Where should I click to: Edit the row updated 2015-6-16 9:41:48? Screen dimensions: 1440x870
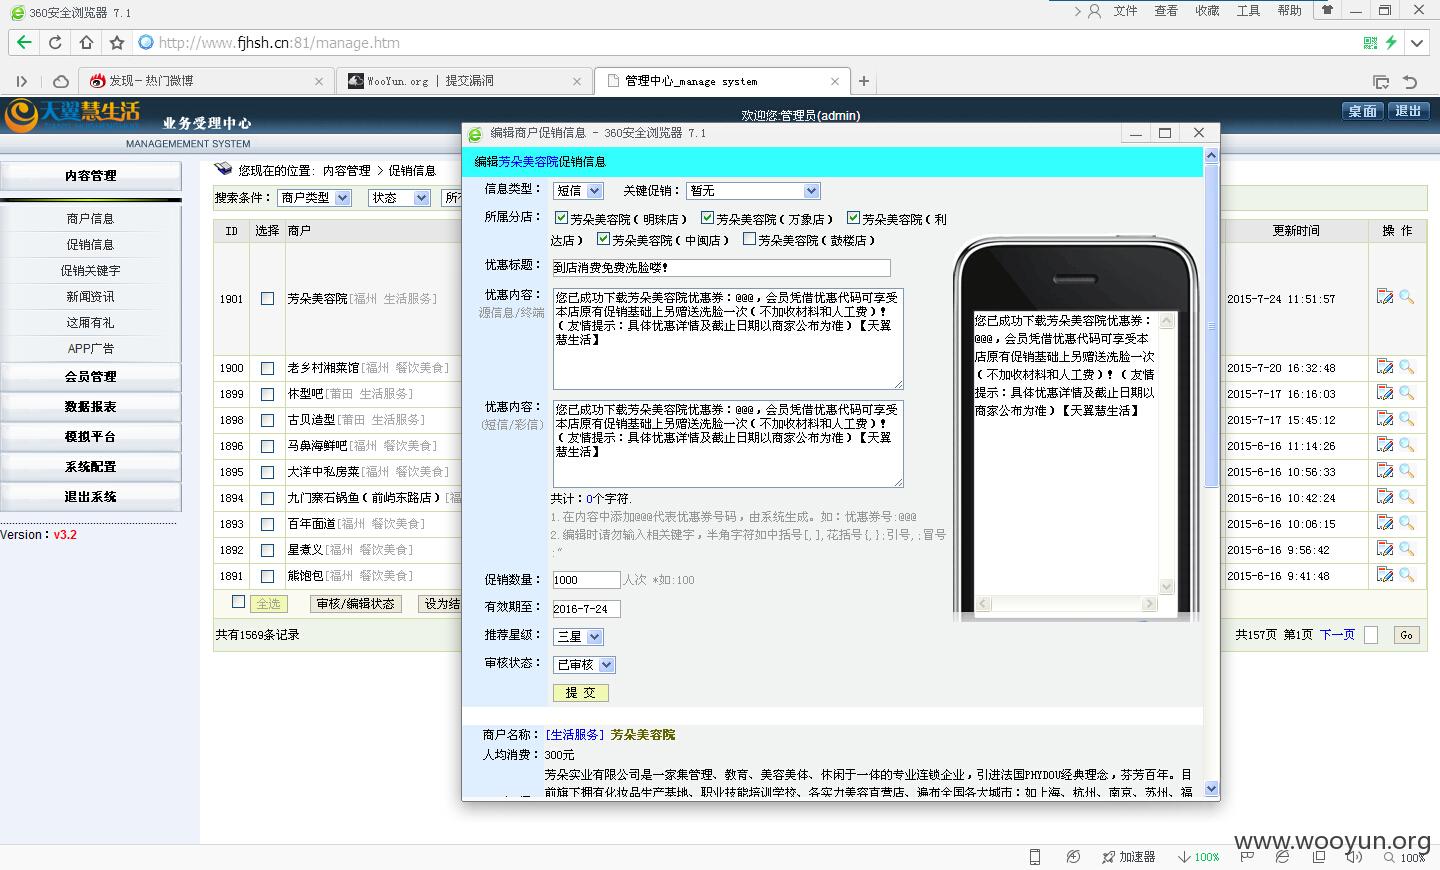point(1385,575)
